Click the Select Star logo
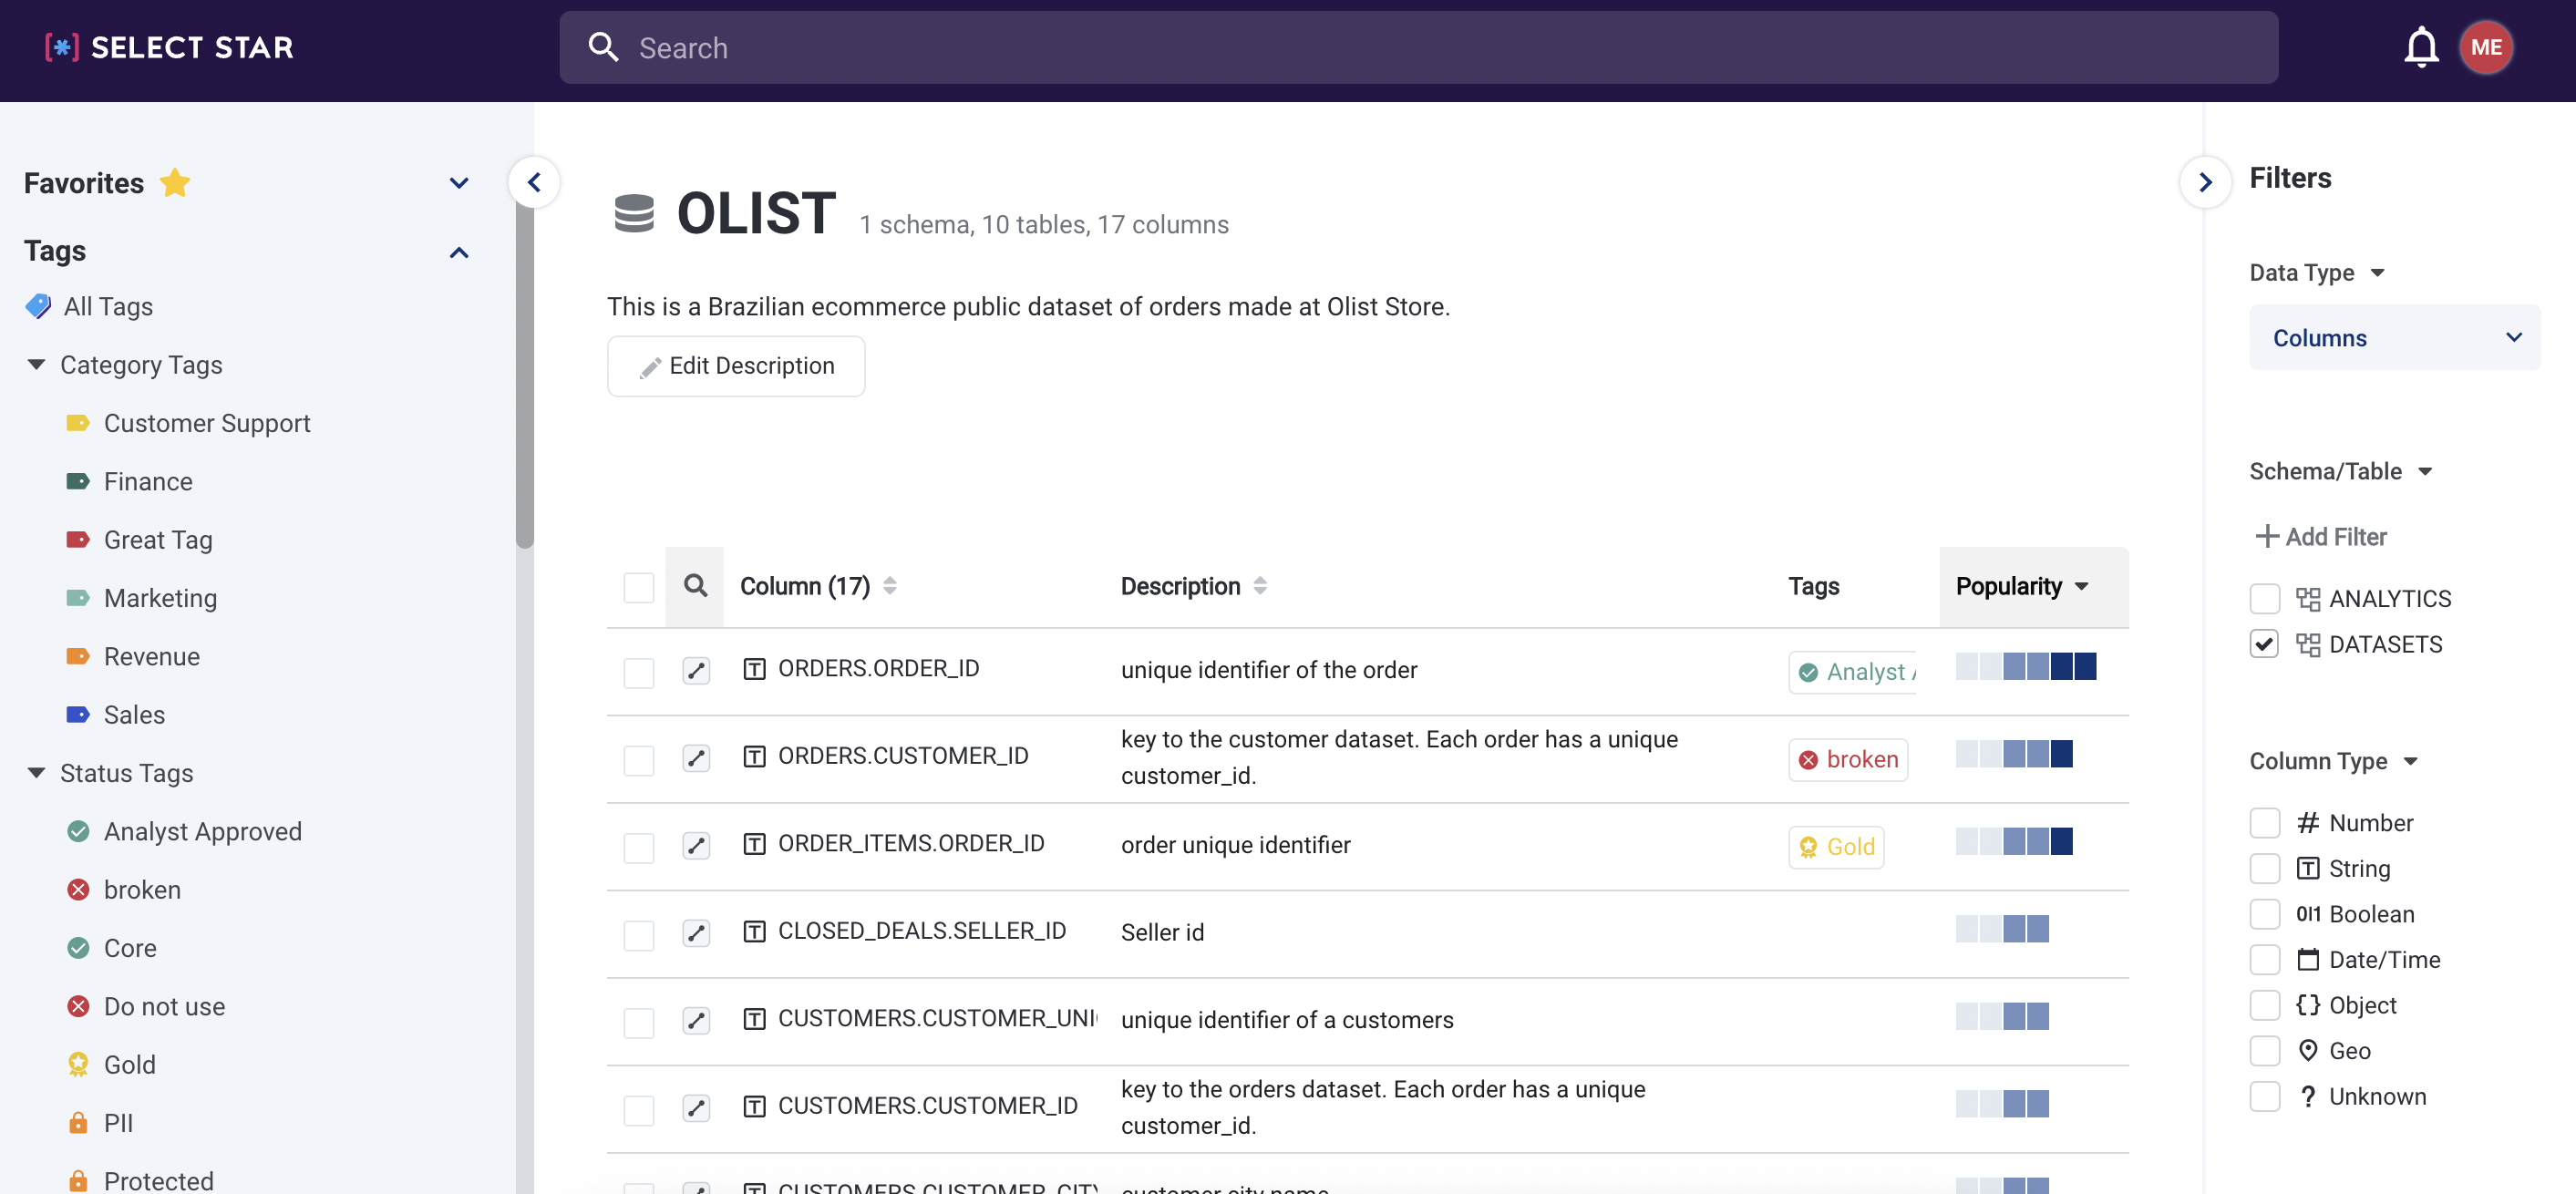Image resolution: width=2576 pixels, height=1194 pixels. [x=170, y=47]
